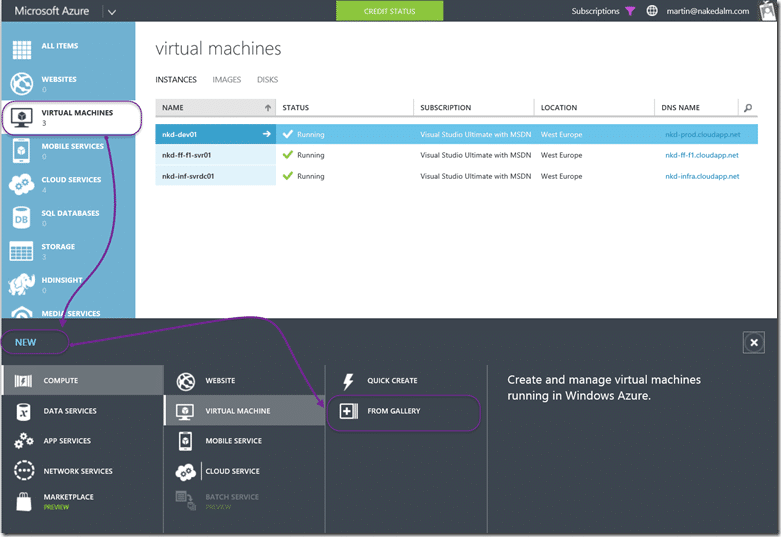Click the Data Services database icon

click(x=23, y=411)
